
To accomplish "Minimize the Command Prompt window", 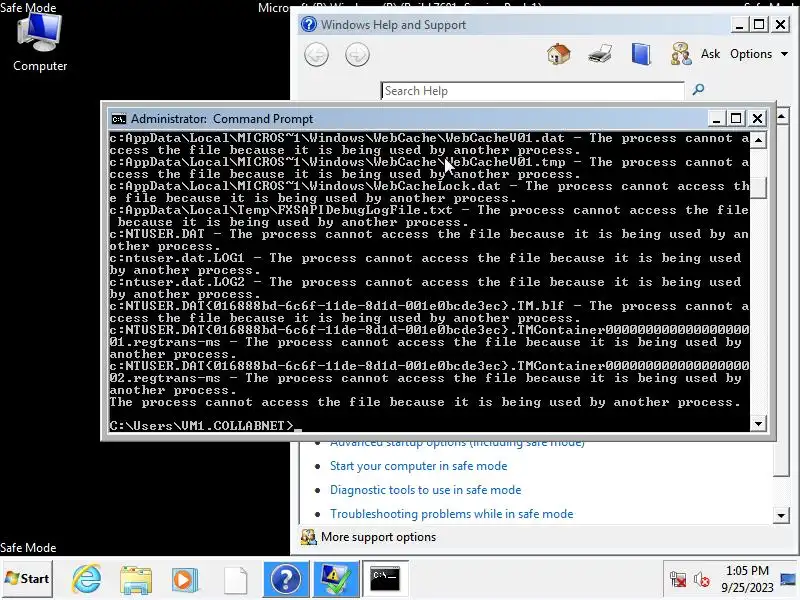I will (x=716, y=119).
